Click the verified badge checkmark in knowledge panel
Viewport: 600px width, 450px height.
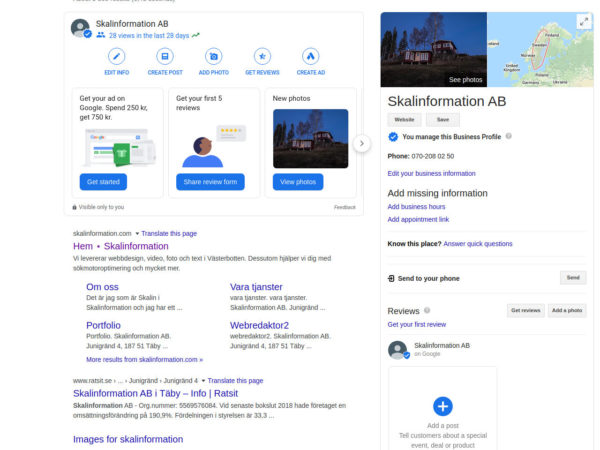393,137
